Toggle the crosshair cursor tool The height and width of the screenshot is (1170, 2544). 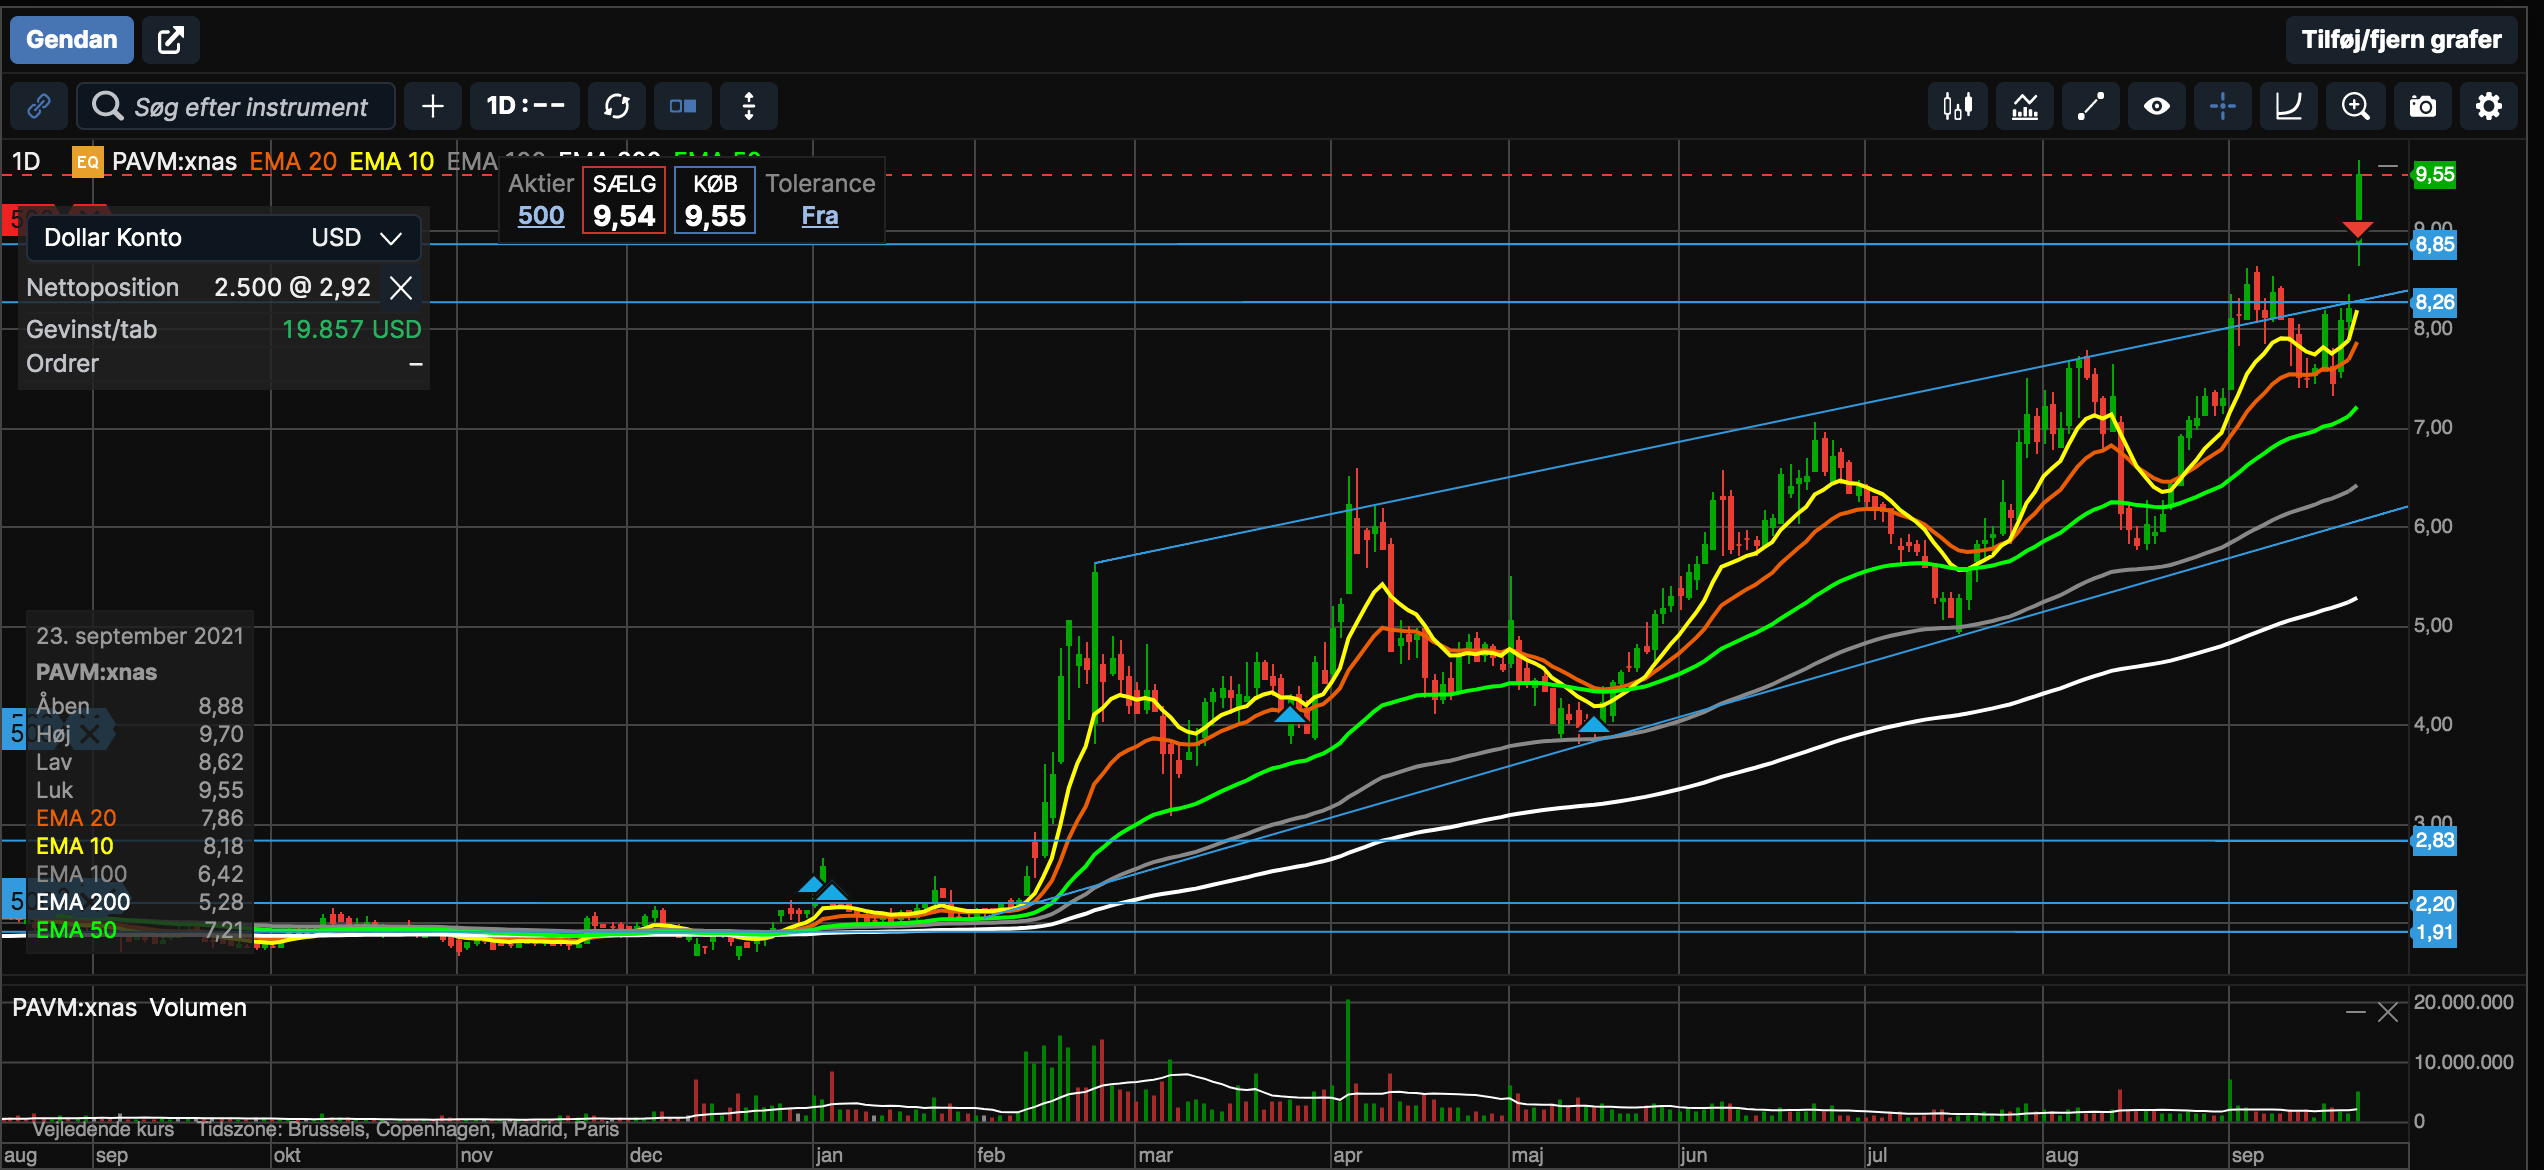click(x=2222, y=106)
